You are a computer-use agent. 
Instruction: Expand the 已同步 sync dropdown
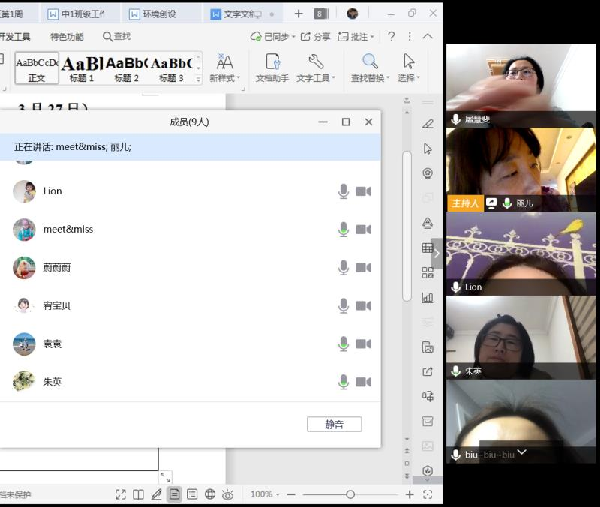[294, 37]
